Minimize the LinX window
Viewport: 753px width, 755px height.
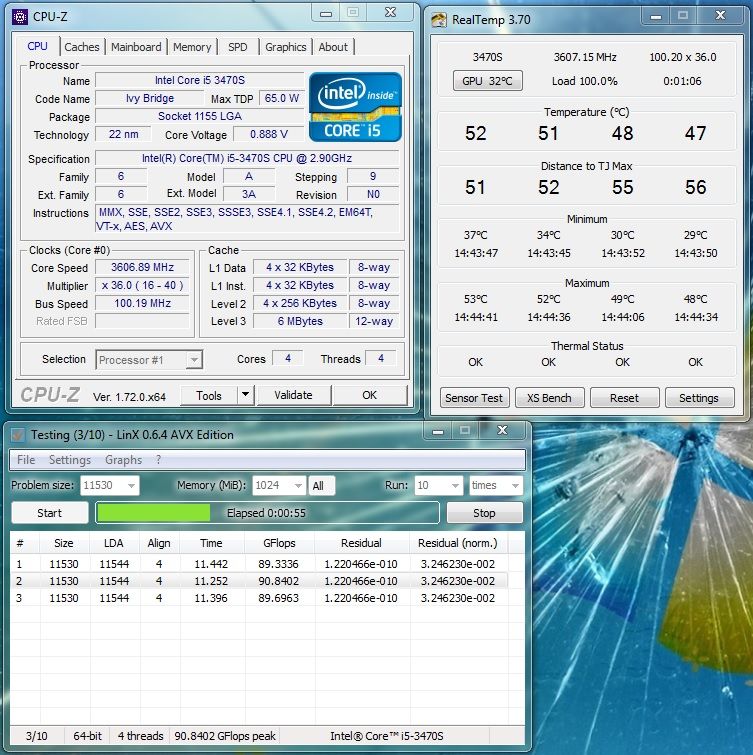[x=438, y=430]
